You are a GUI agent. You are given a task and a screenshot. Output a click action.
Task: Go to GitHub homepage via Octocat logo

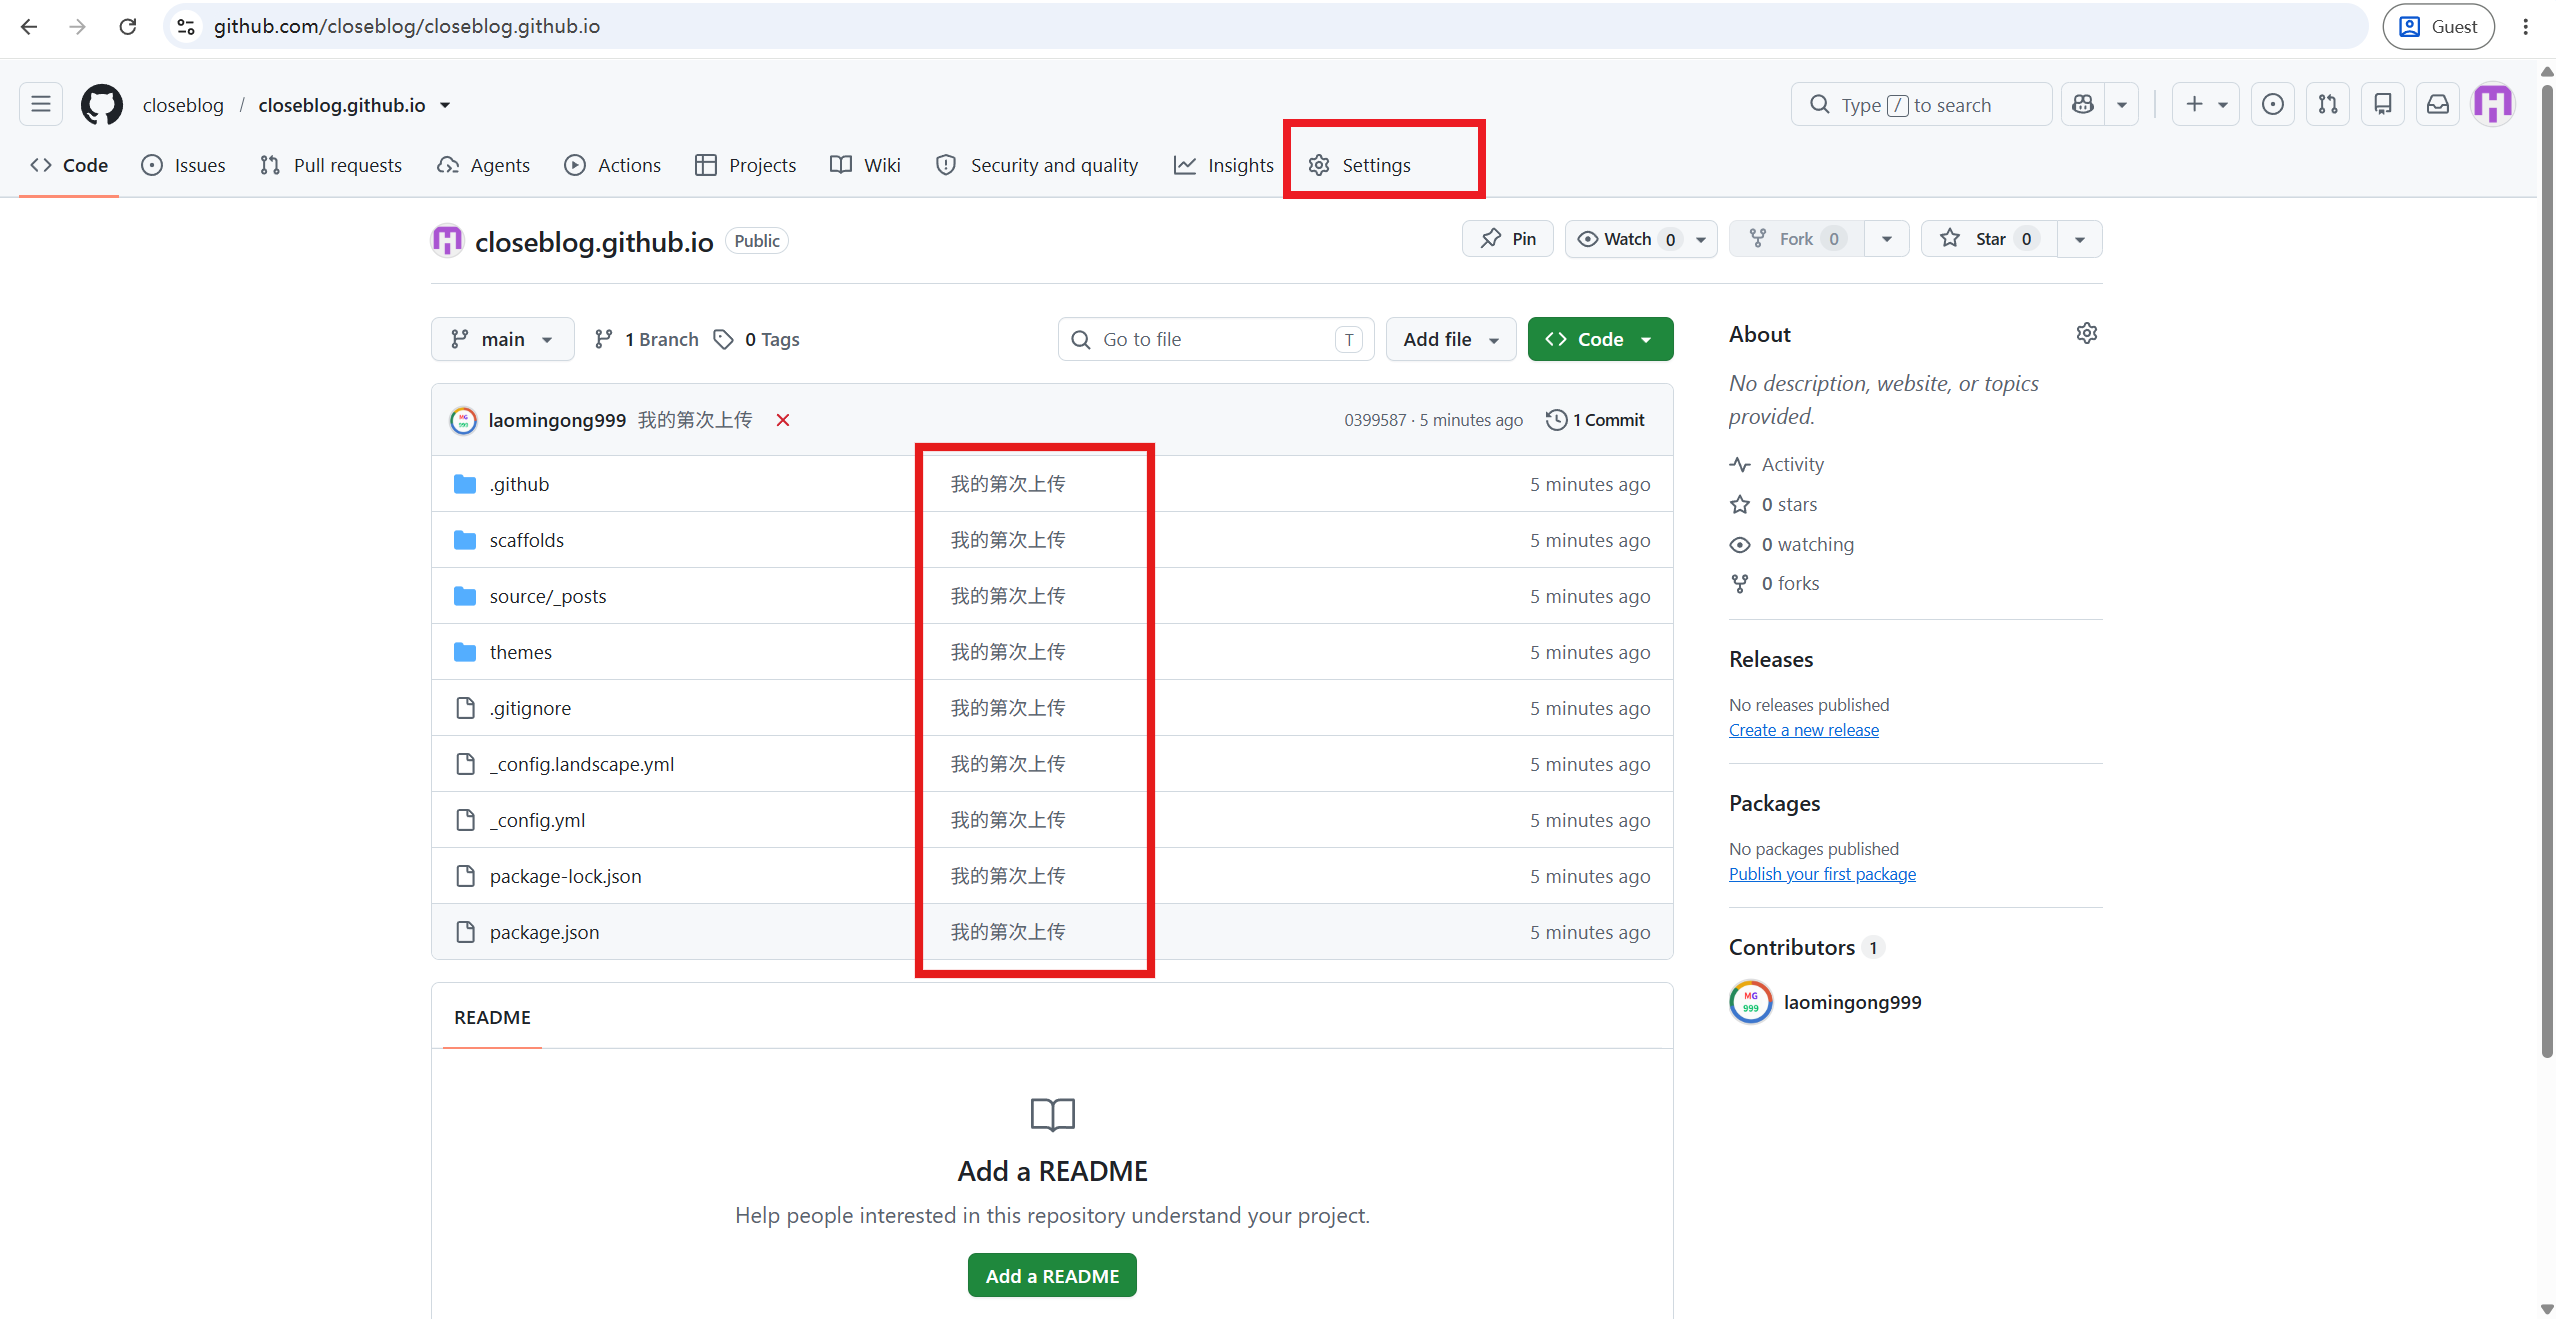coord(102,104)
